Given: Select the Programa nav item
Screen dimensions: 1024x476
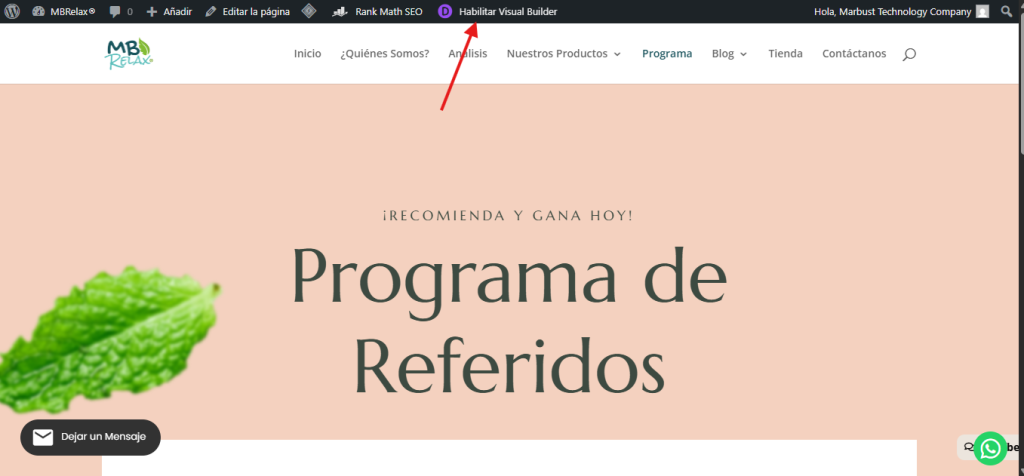Looking at the screenshot, I should click(x=667, y=54).
